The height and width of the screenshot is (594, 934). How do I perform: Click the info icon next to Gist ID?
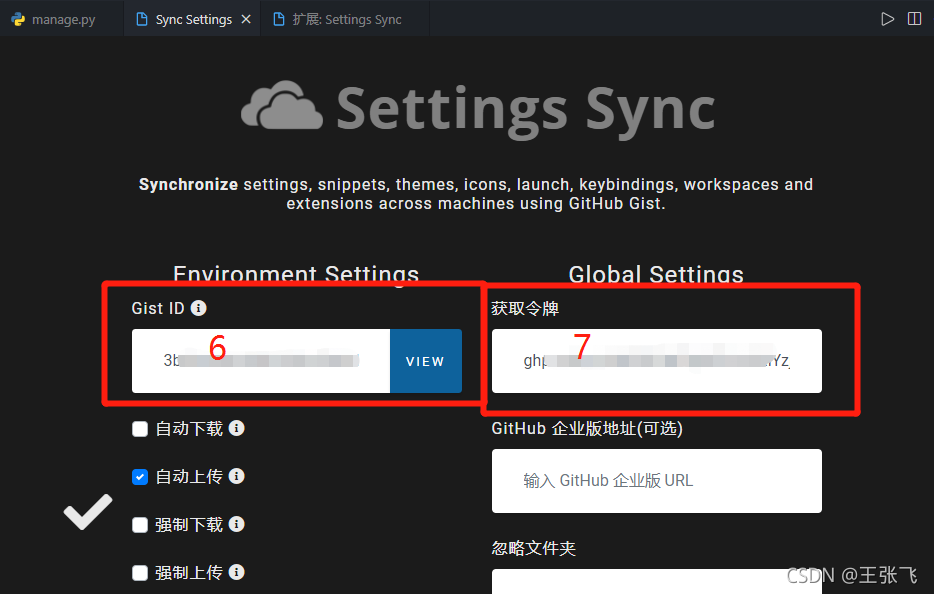pyautogui.click(x=198, y=308)
